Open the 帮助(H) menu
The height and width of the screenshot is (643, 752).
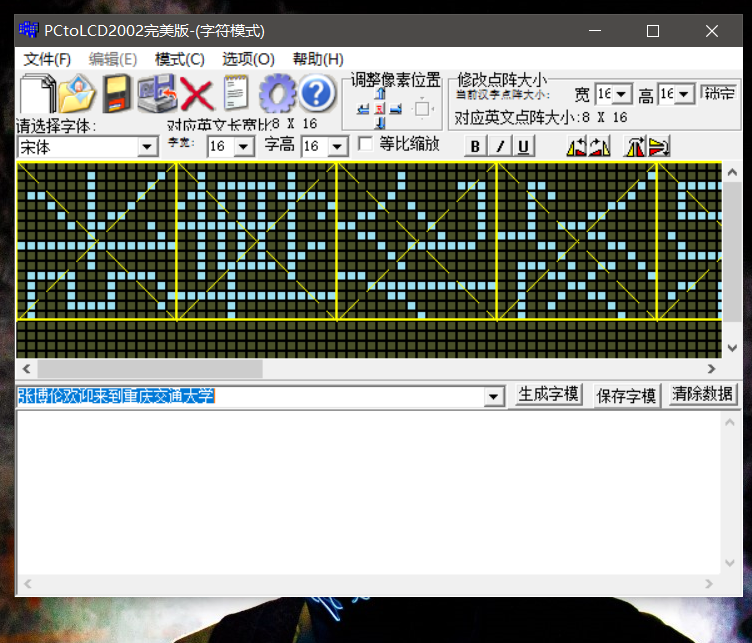318,59
